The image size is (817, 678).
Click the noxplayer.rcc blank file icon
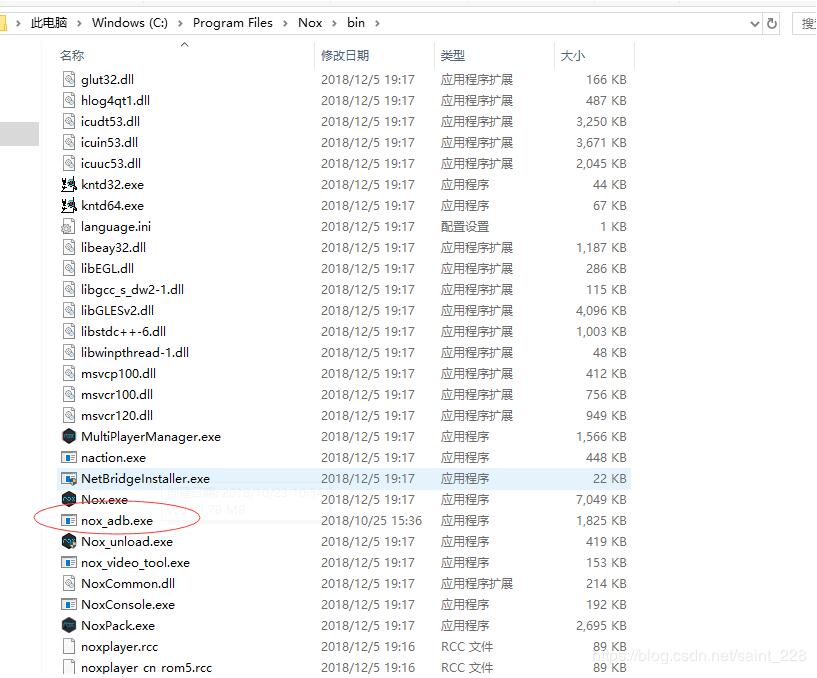(x=69, y=646)
